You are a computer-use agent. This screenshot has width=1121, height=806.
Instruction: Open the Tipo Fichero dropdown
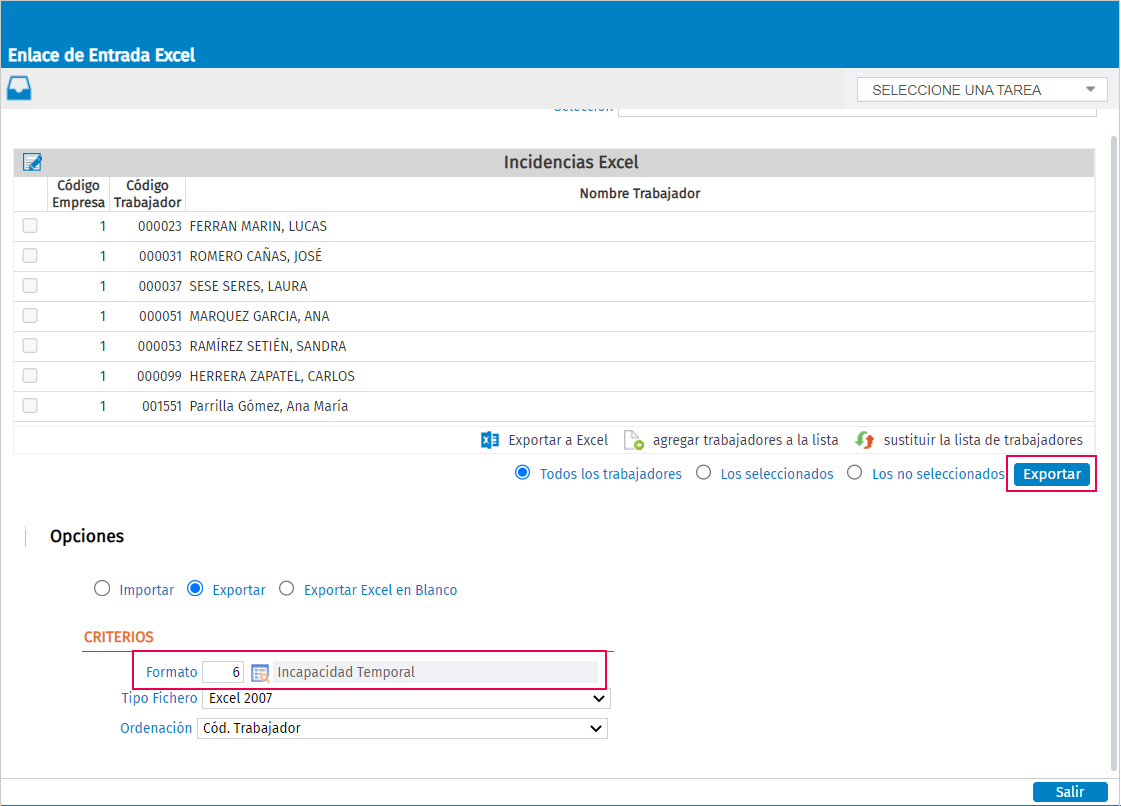(x=406, y=699)
